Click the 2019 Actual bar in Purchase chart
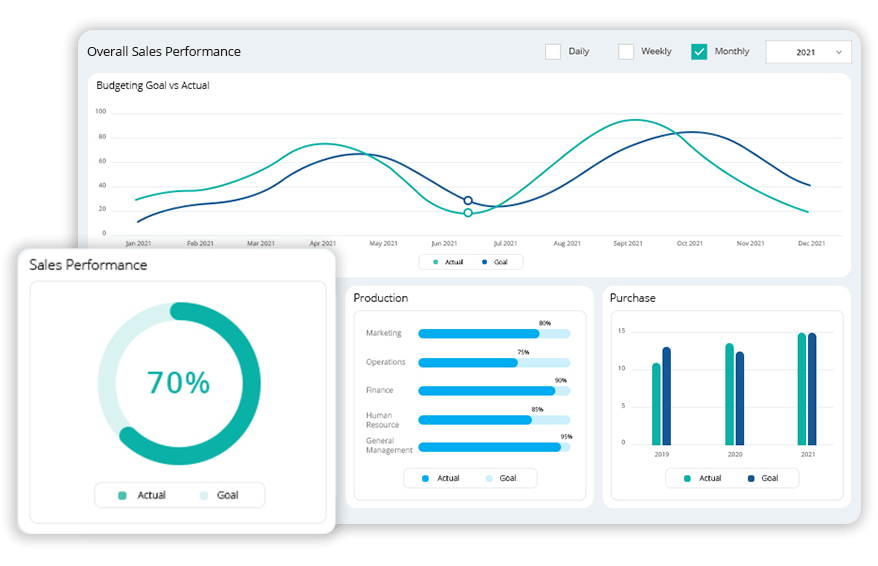 [656, 404]
